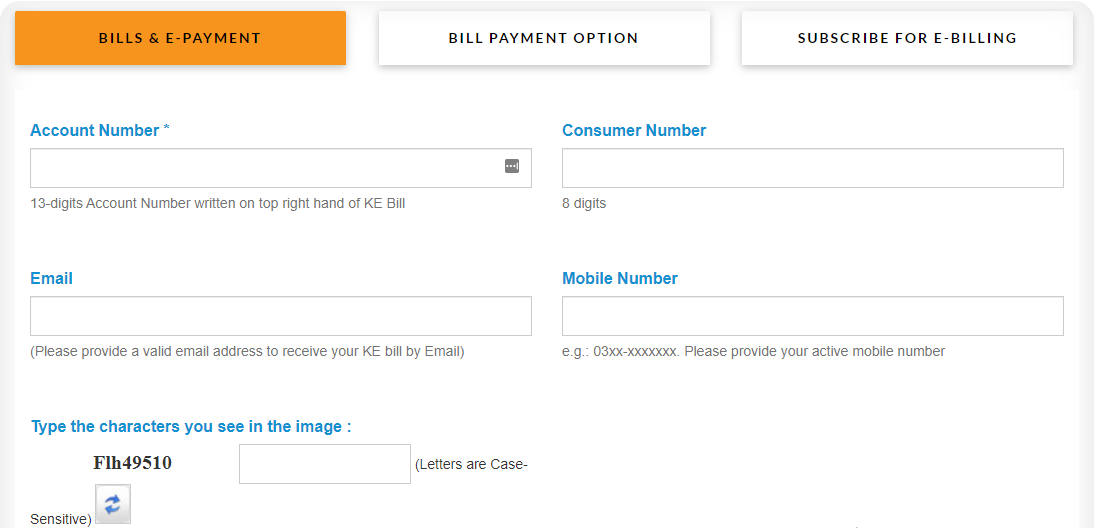Click the 03xx-xxxxxxx mobile format hint
The width and height of the screenshot is (1096, 528).
(754, 351)
